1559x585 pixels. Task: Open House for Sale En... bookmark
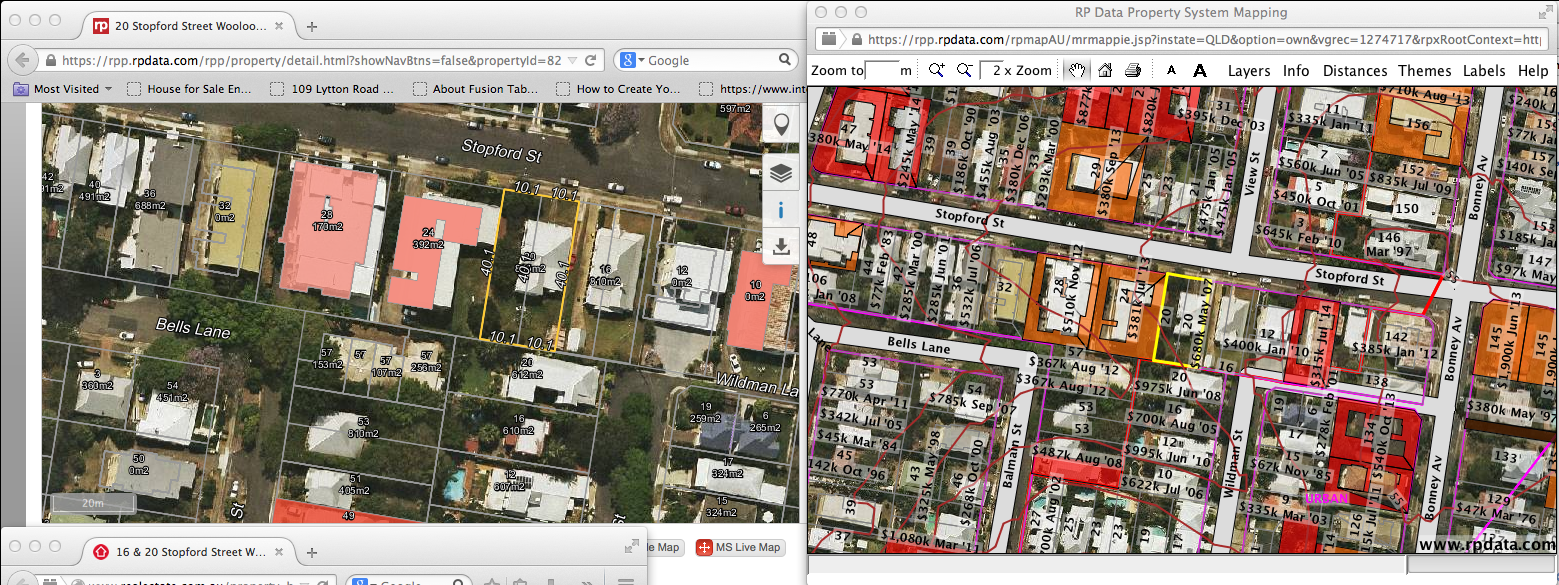tap(190, 89)
